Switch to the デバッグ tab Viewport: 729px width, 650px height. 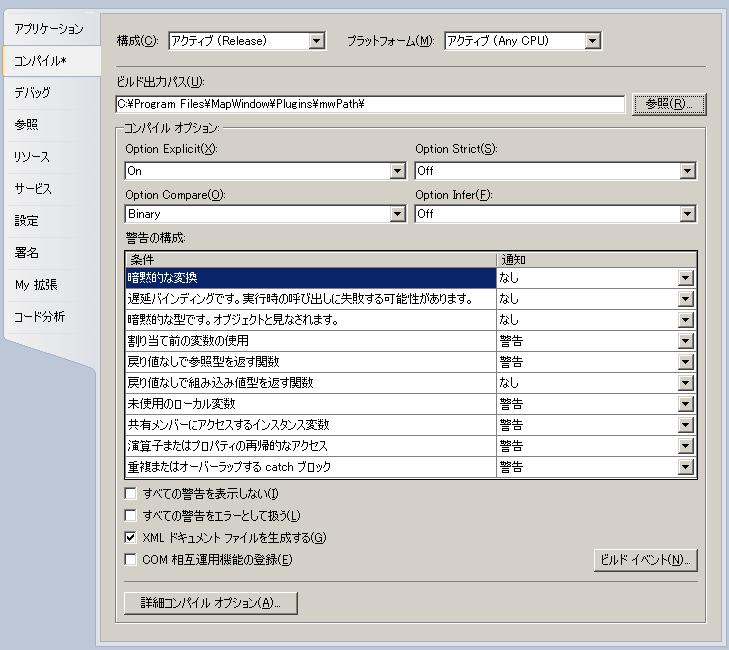32,93
